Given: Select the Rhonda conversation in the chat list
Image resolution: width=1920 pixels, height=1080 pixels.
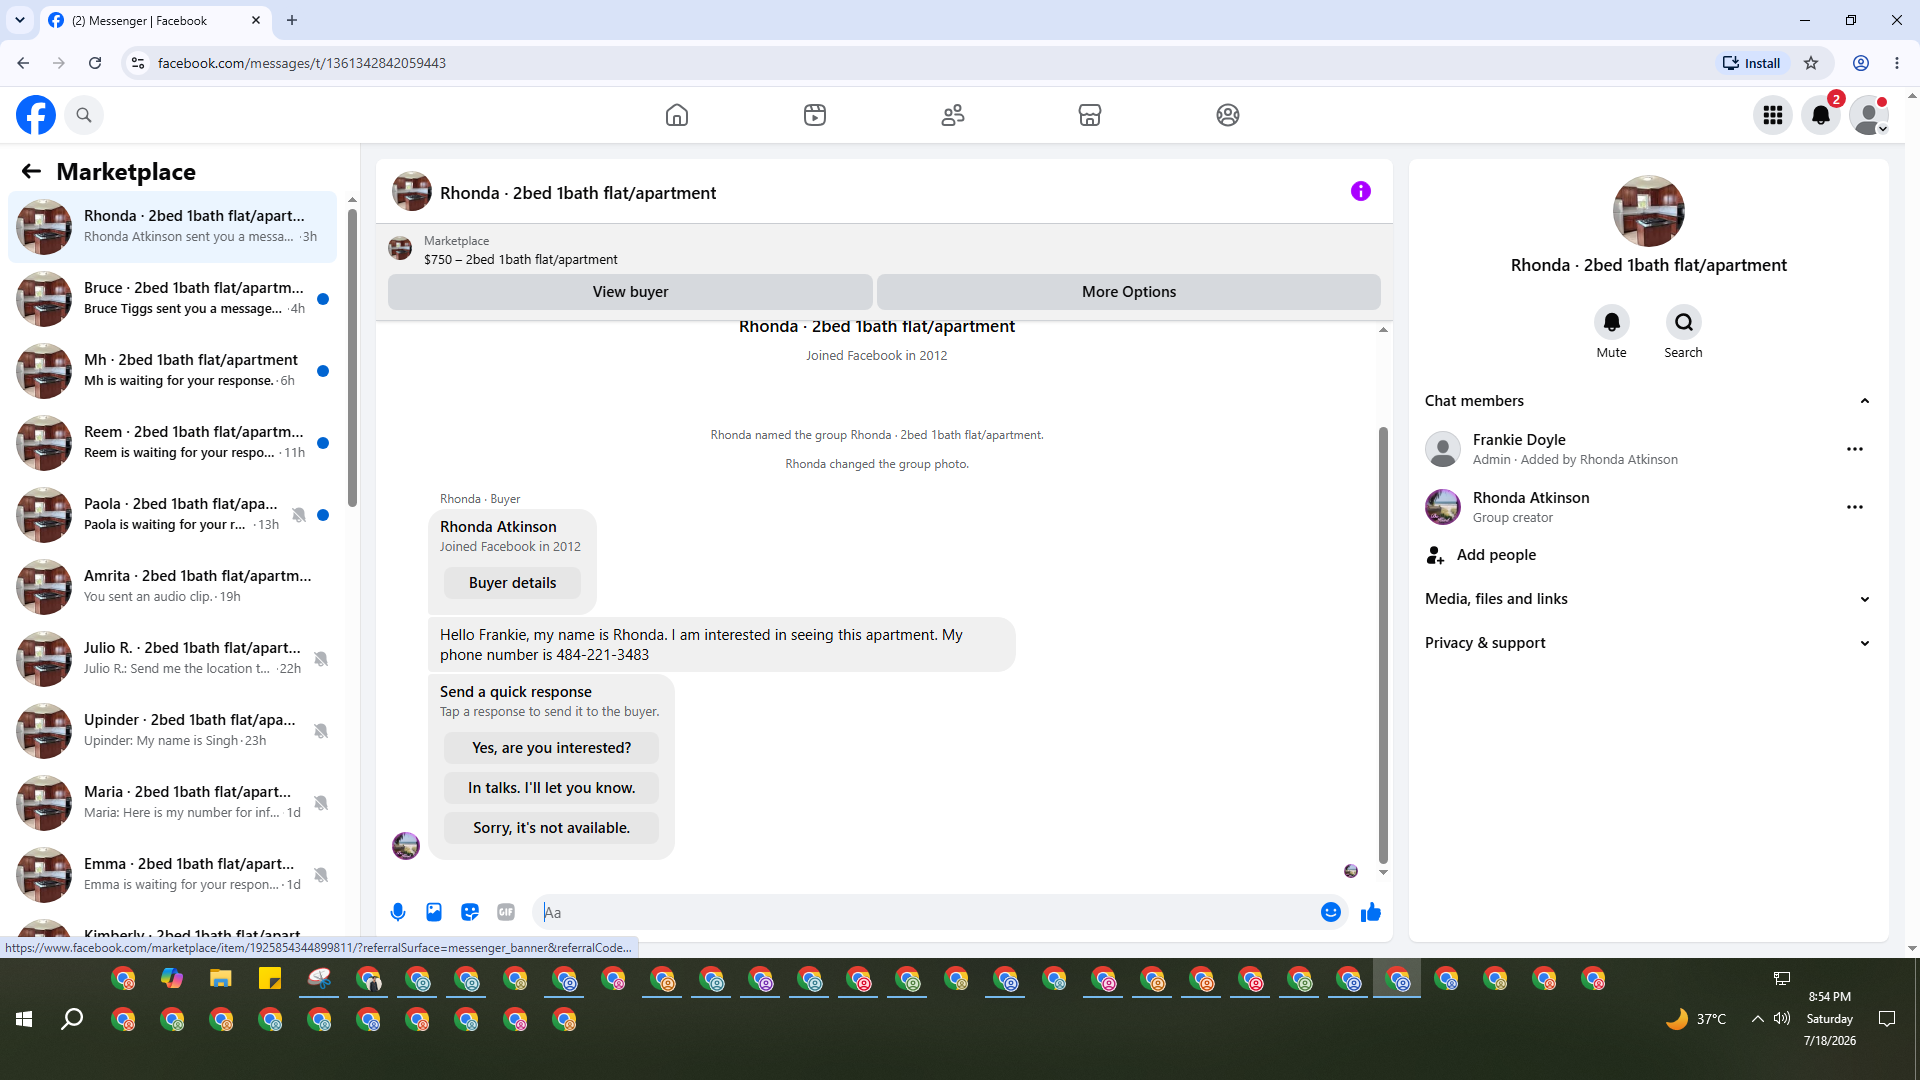Looking at the screenshot, I should click(172, 226).
